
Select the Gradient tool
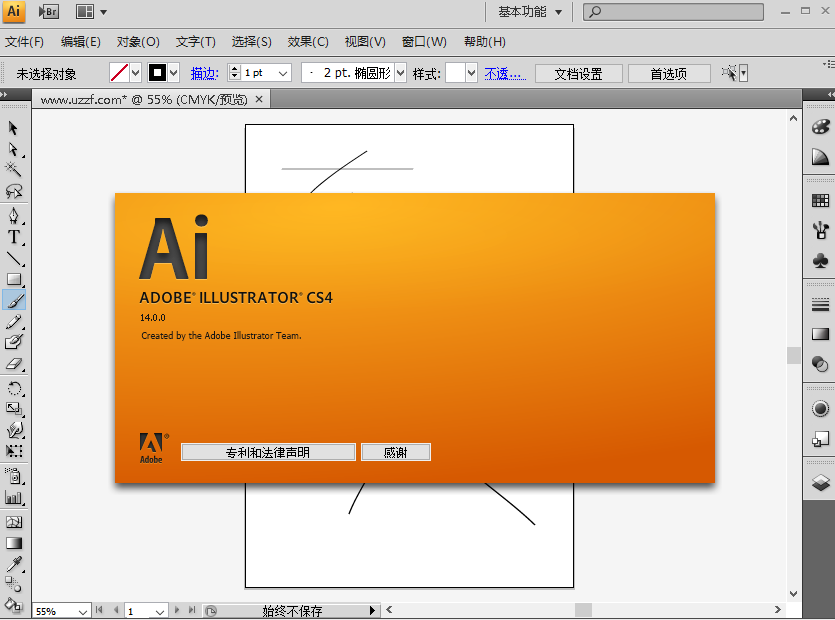tap(13, 543)
